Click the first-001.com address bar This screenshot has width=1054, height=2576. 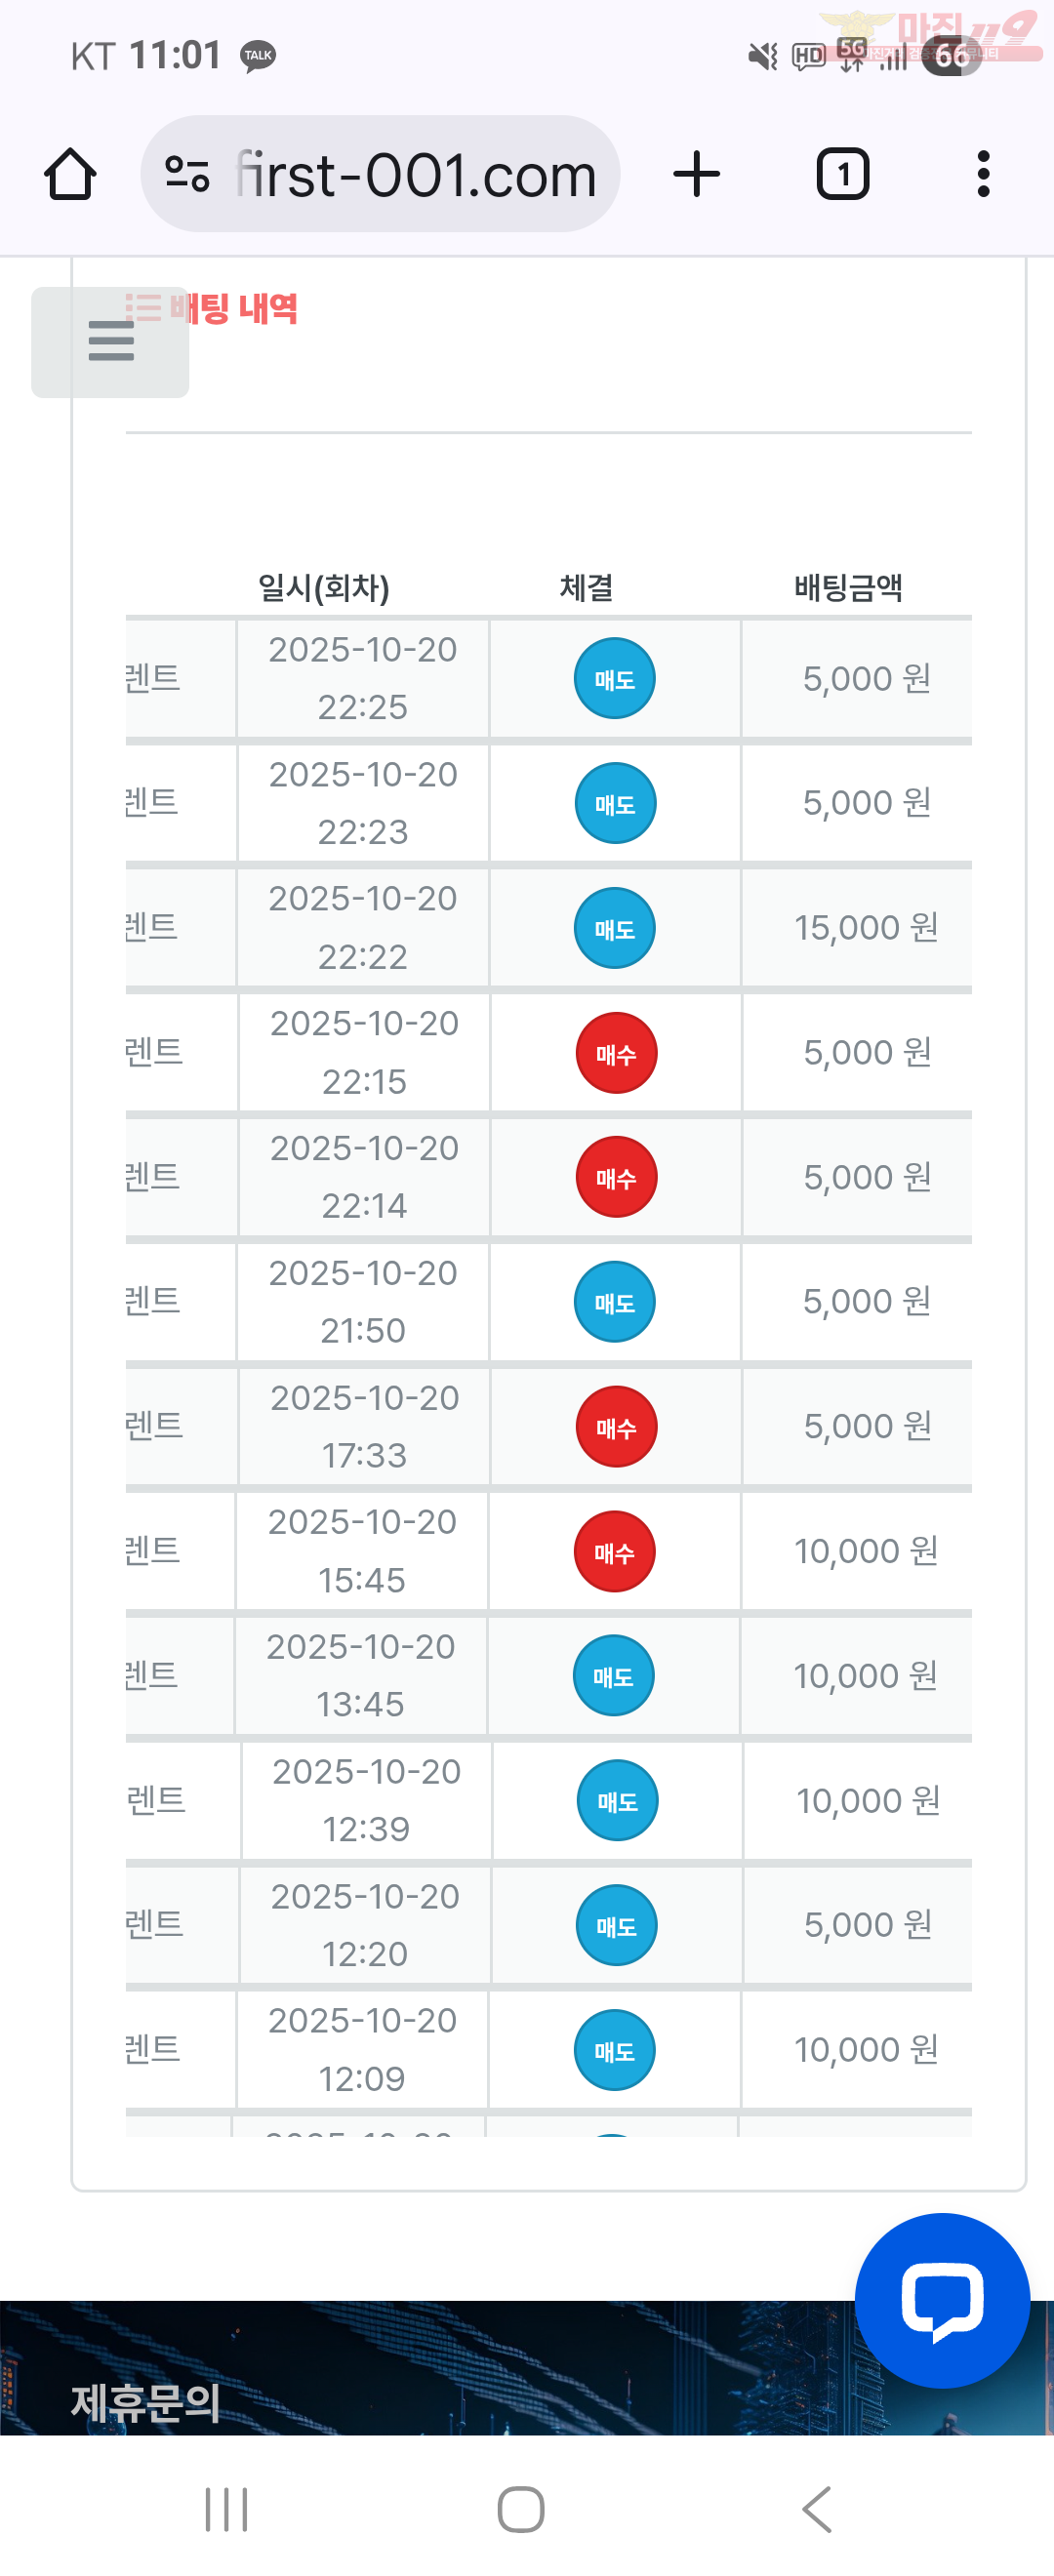click(x=415, y=175)
